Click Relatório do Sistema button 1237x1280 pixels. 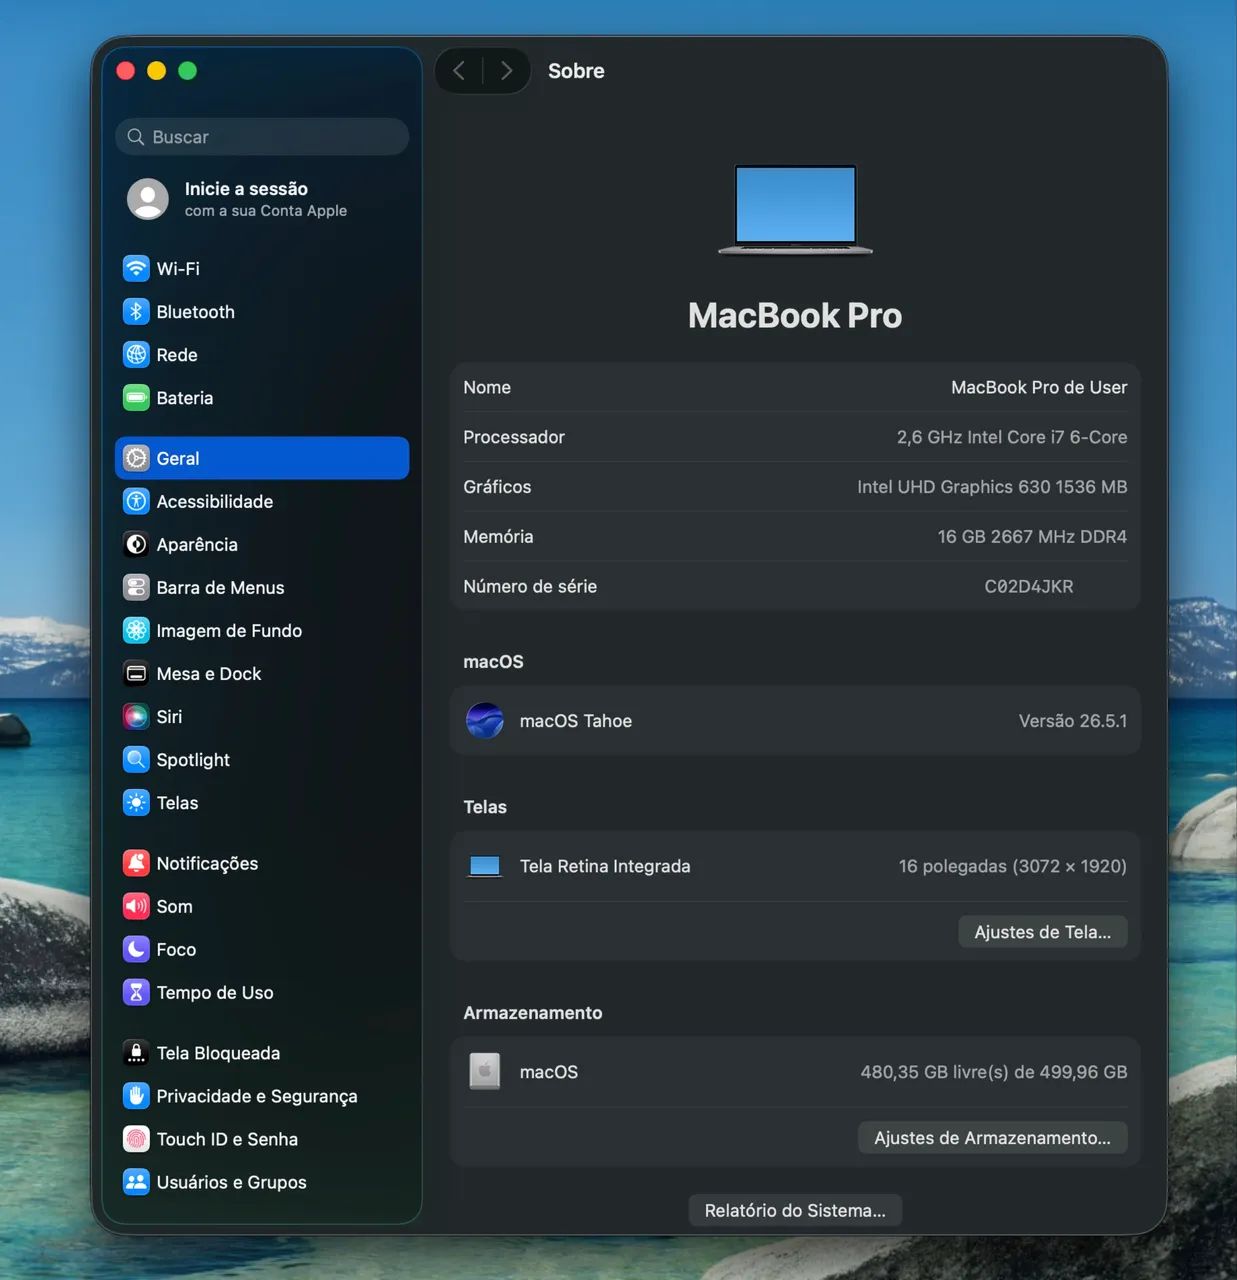(x=795, y=1210)
